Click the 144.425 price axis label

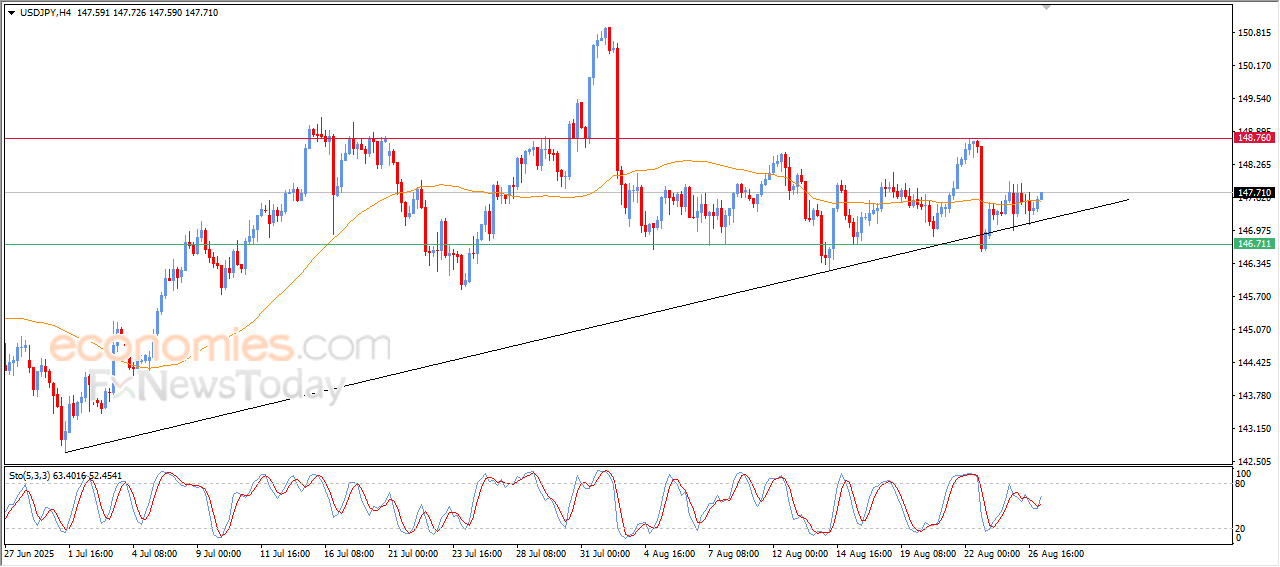tap(1255, 362)
